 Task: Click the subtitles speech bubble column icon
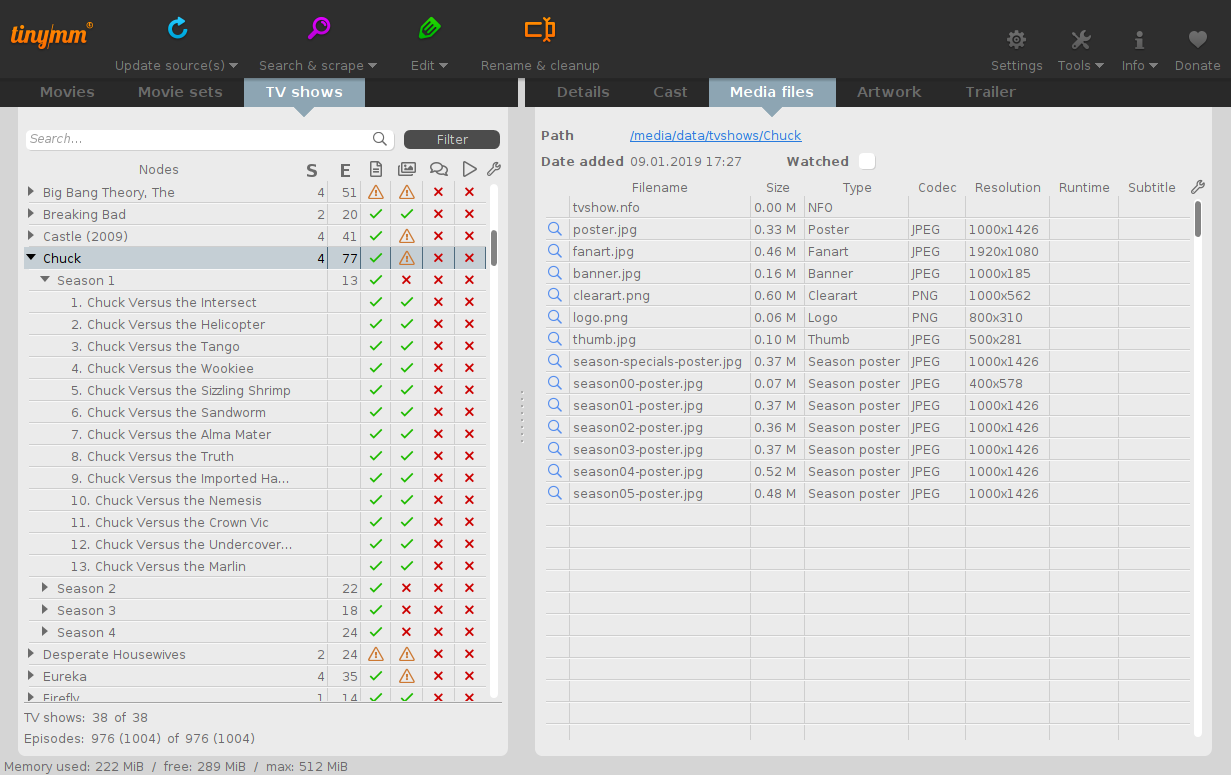pyautogui.click(x=438, y=170)
